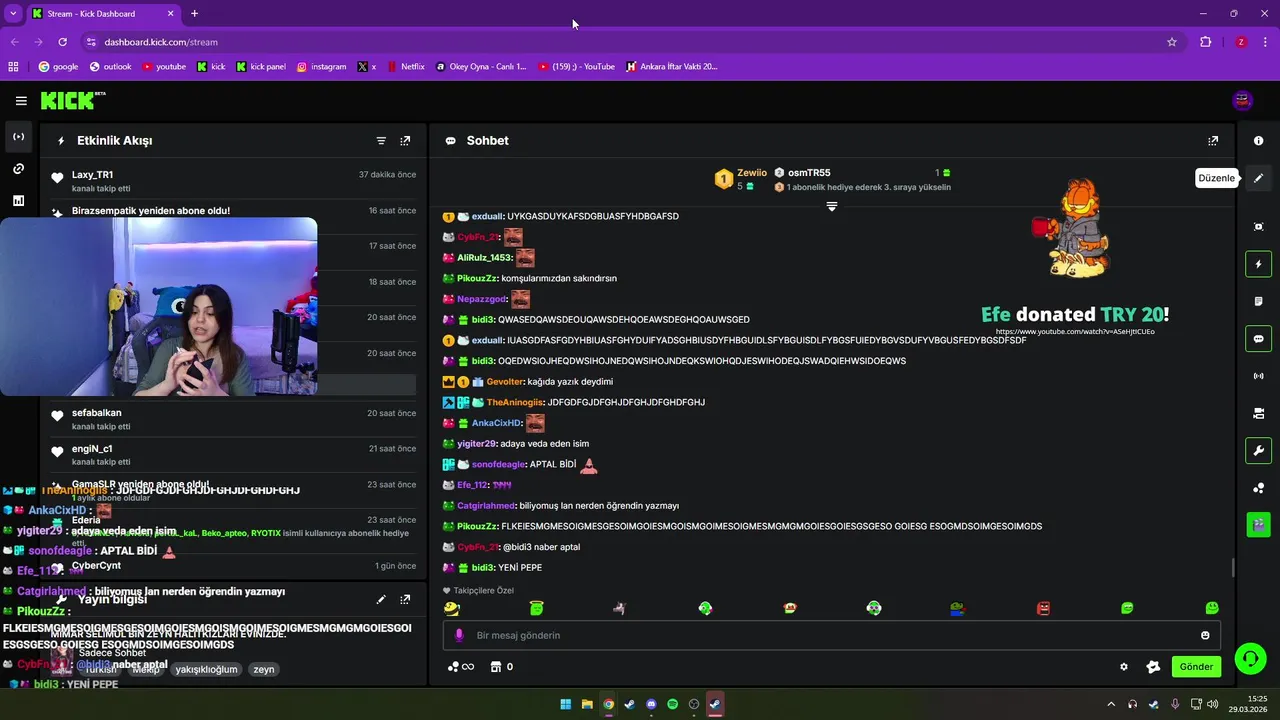
Task: Open Spotify from the taskbar
Action: [x=672, y=704]
